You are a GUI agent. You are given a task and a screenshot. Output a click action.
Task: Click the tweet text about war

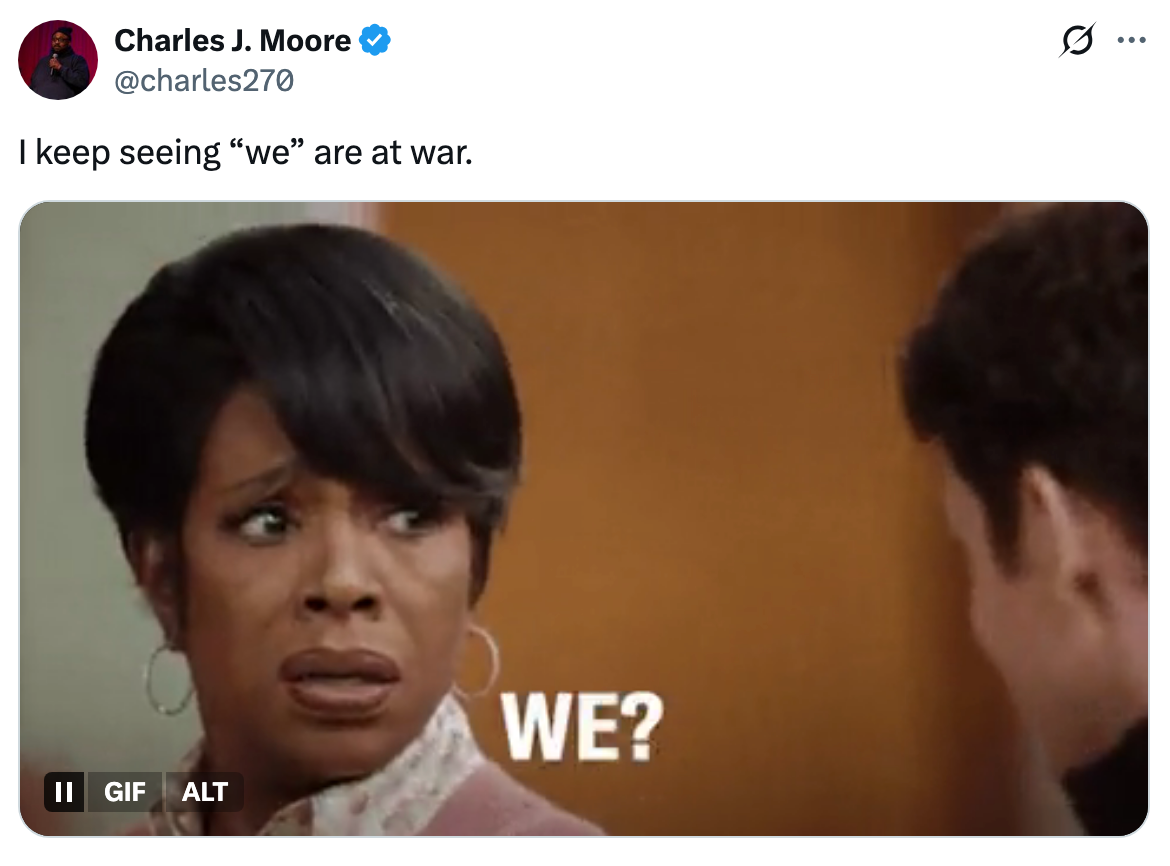click(245, 152)
